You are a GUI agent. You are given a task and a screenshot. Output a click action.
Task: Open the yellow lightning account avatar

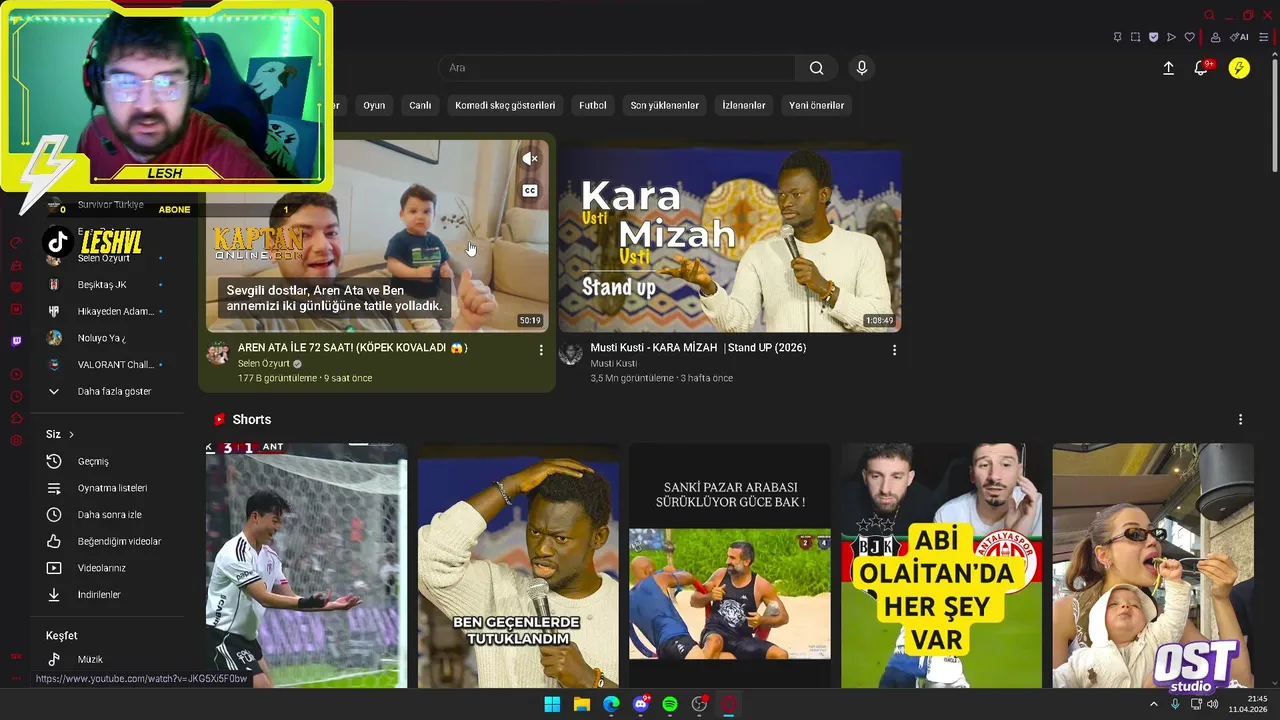[1239, 68]
